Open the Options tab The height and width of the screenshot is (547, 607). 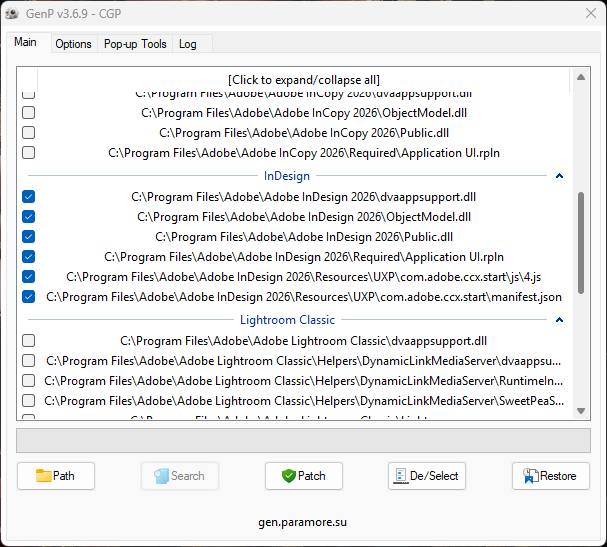(73, 44)
